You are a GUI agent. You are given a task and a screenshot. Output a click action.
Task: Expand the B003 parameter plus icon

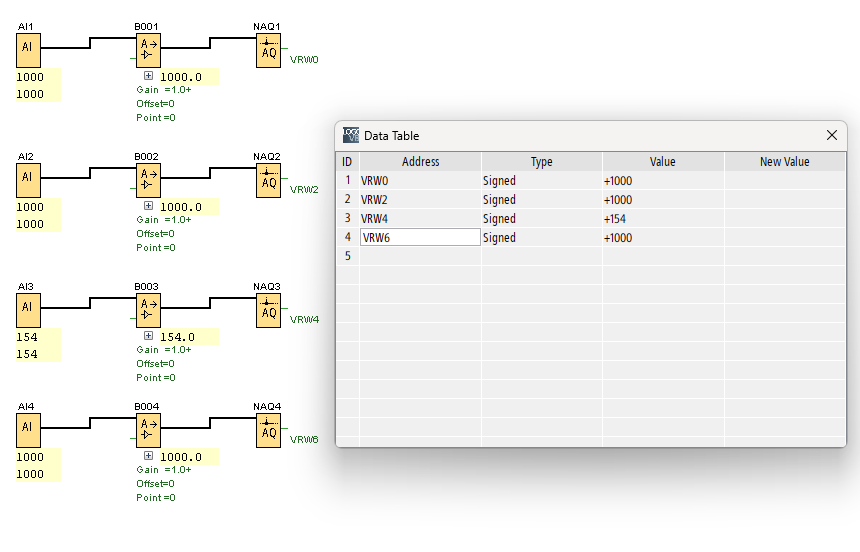tap(148, 336)
